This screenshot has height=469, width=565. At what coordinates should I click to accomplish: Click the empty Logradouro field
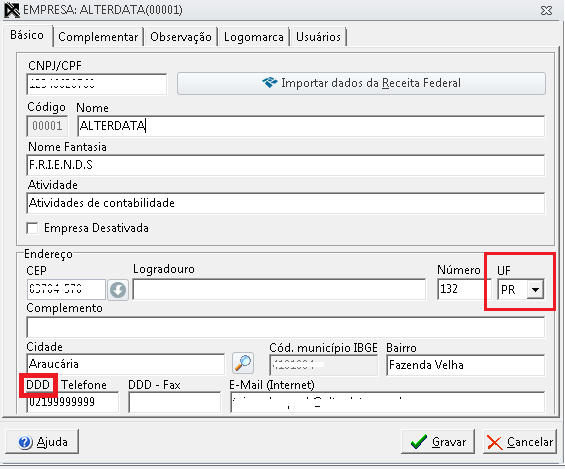point(279,289)
